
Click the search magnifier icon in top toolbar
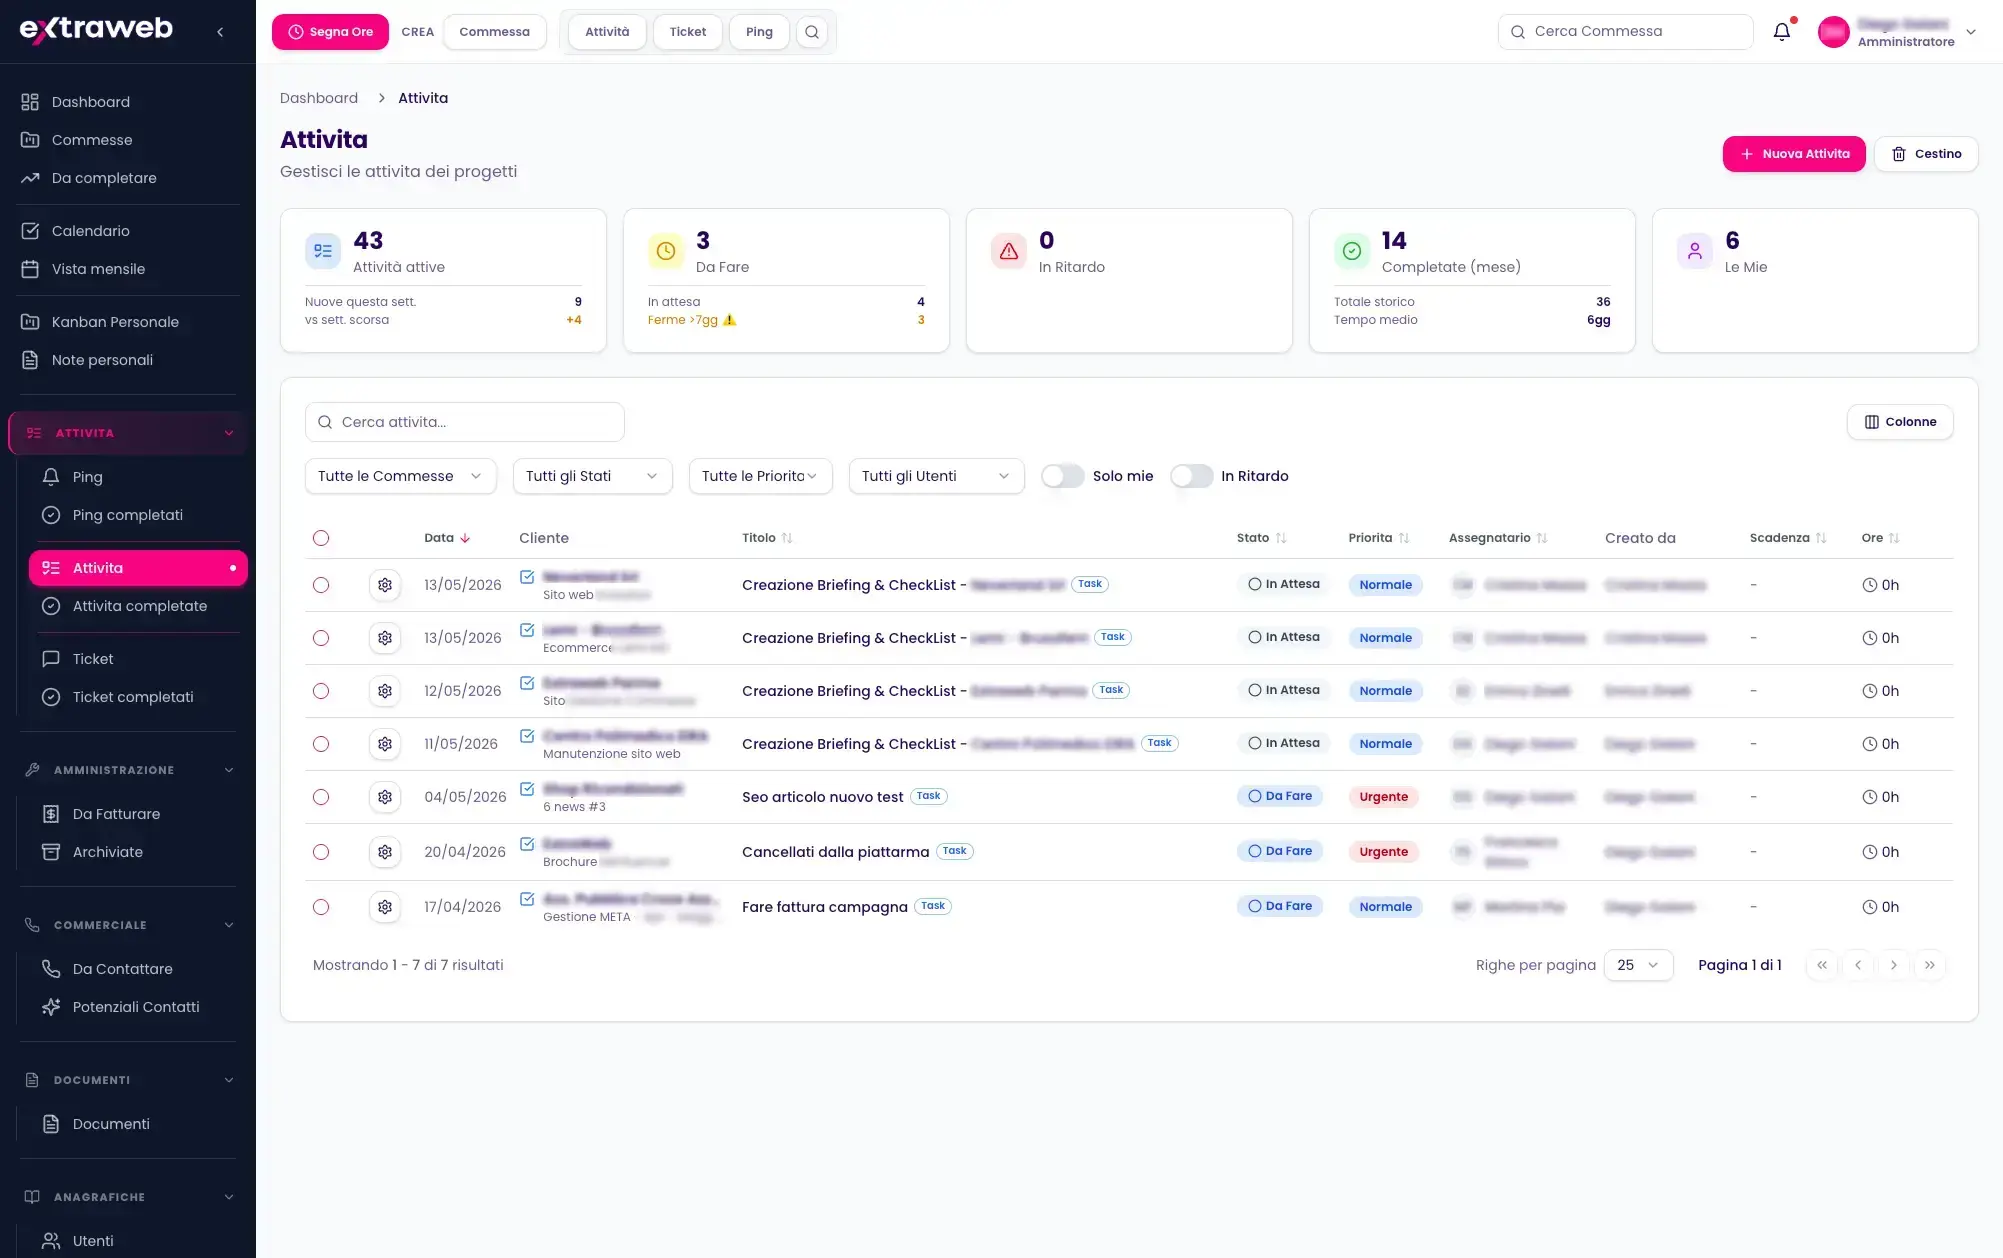click(812, 32)
